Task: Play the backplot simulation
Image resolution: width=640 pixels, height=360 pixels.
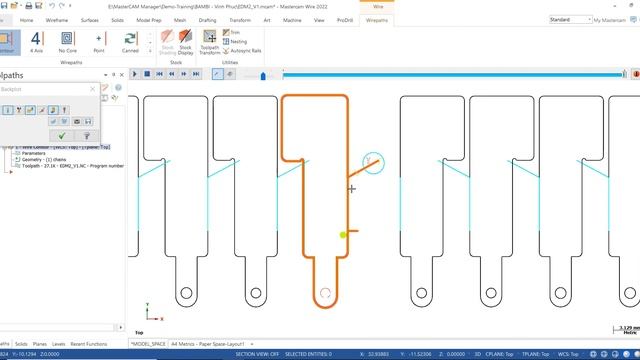Action: (x=135, y=74)
